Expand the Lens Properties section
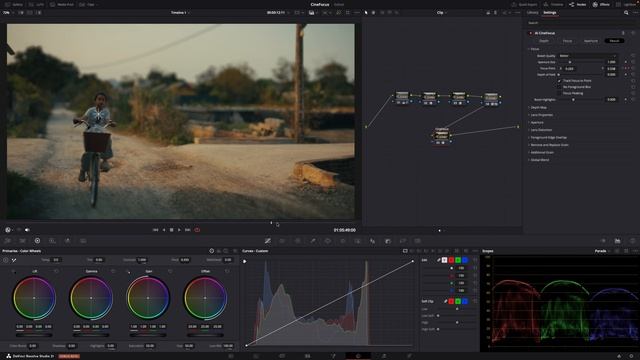Image resolution: width=640 pixels, height=360 pixels. pos(541,115)
